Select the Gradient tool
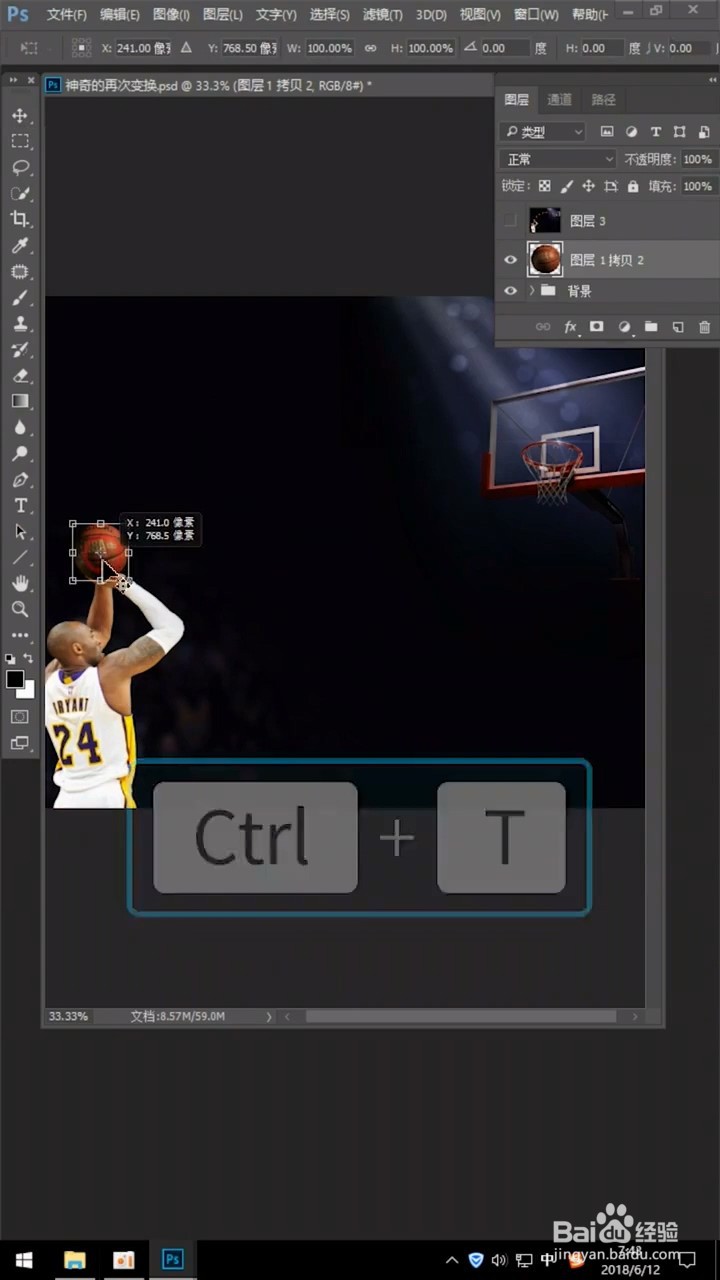 [x=20, y=401]
